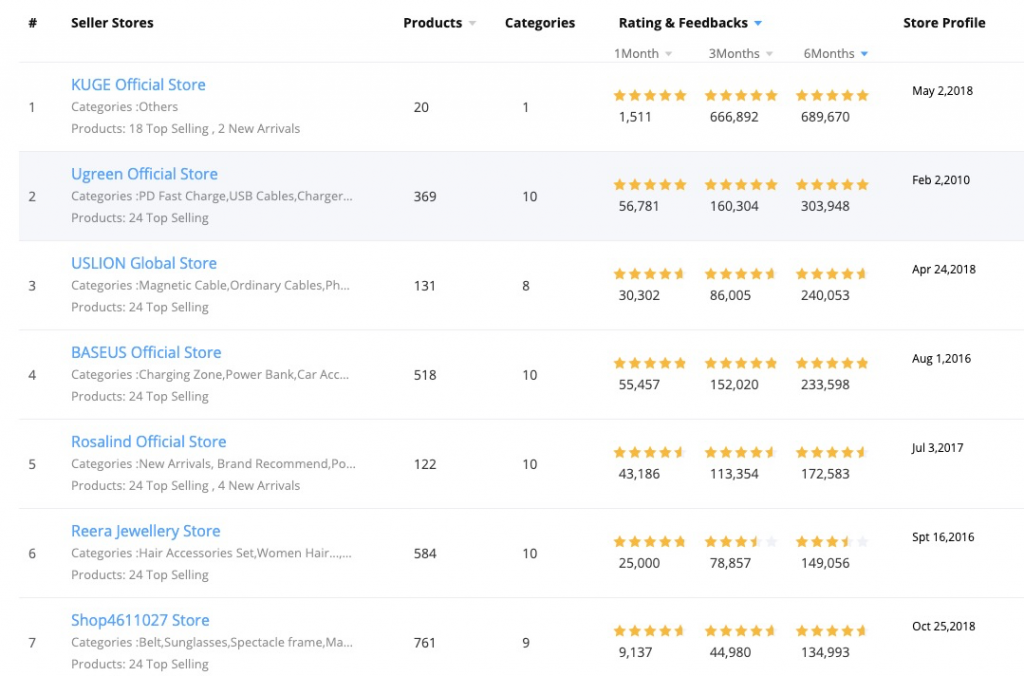1024x676 pixels.
Task: Click Reera Jewellery 6Months star rating
Action: click(832, 542)
